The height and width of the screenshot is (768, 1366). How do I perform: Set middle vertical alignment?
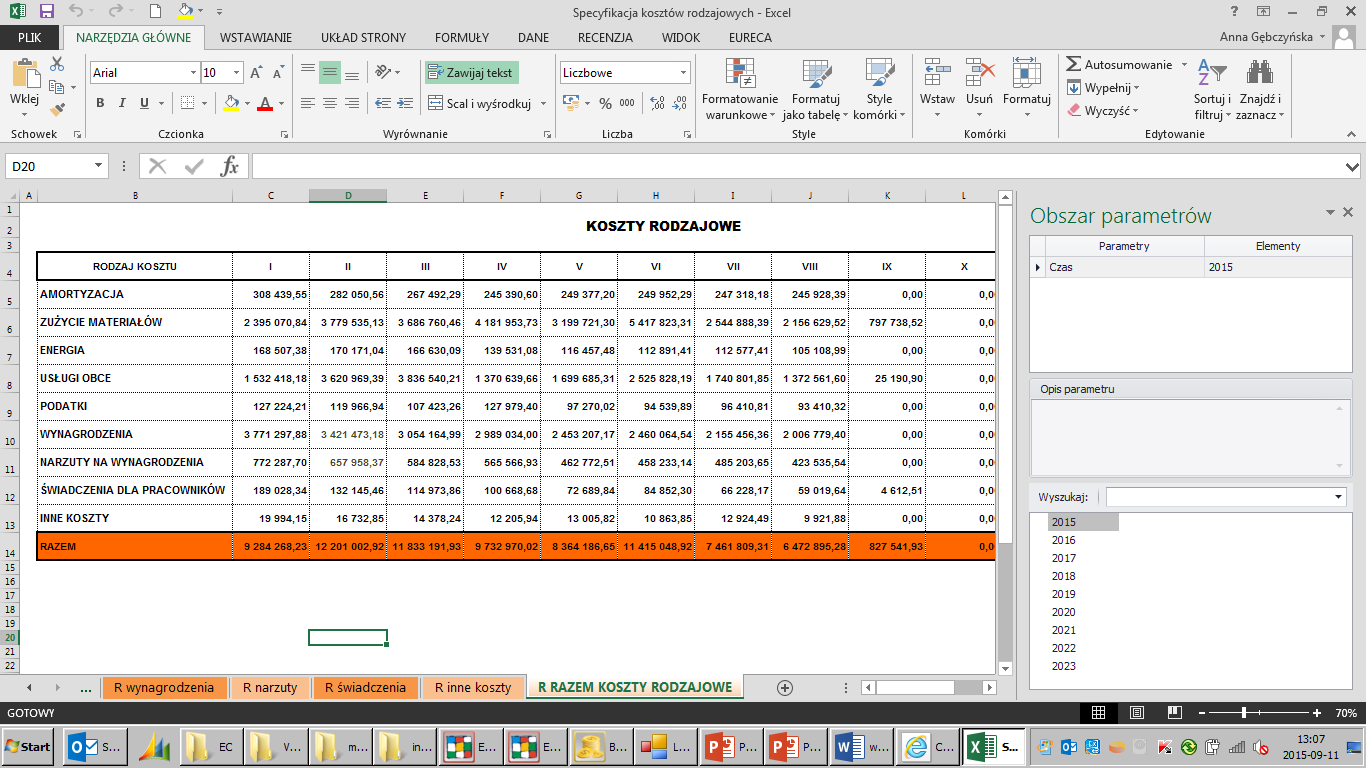pyautogui.click(x=330, y=73)
